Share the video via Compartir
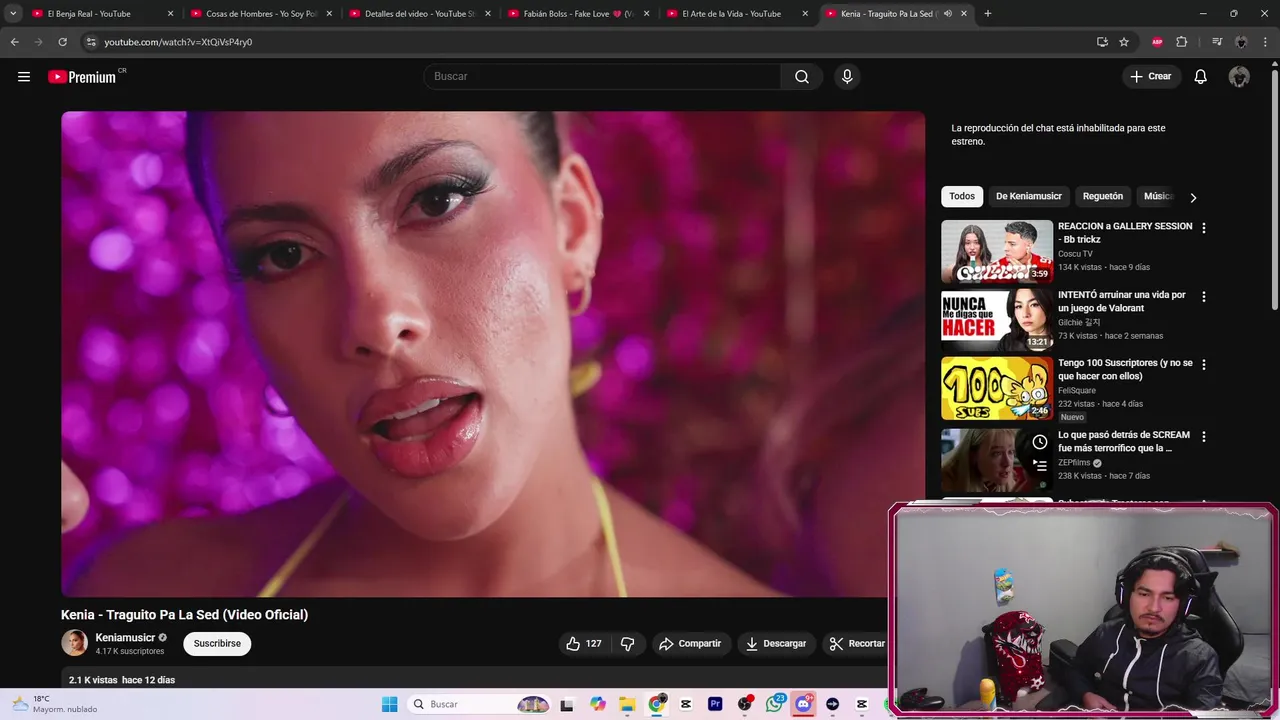The height and width of the screenshot is (720, 1280). pos(690,644)
